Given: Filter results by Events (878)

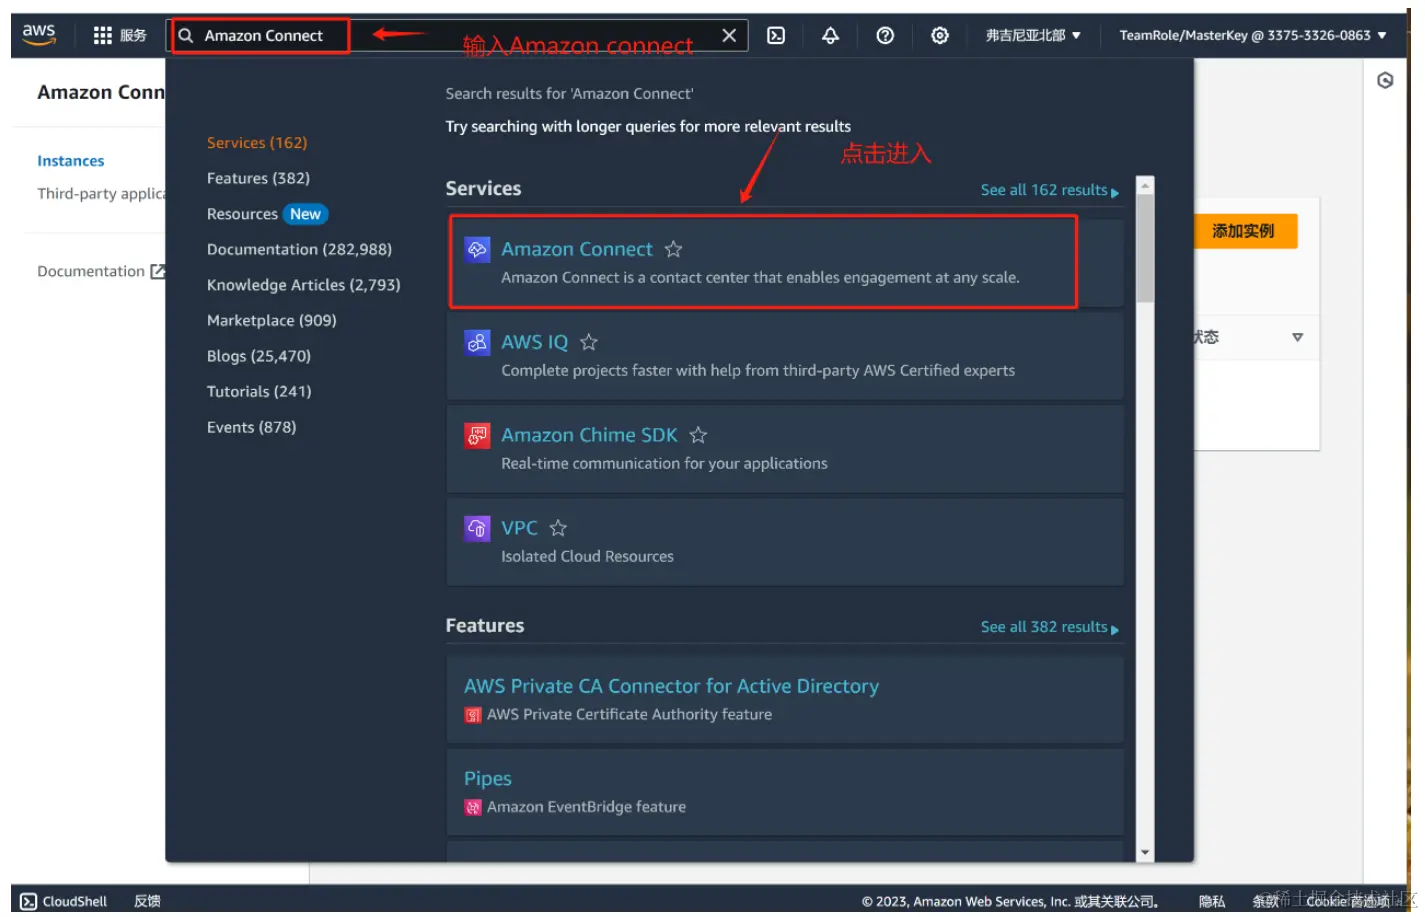Looking at the screenshot, I should [252, 427].
